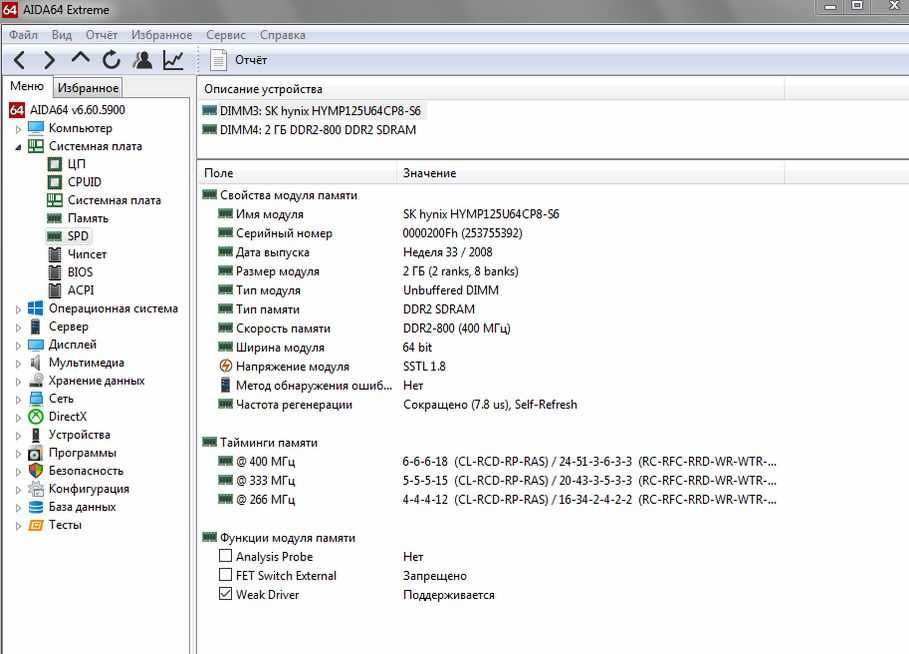Select the BIOS chip icon

[x=54, y=272]
